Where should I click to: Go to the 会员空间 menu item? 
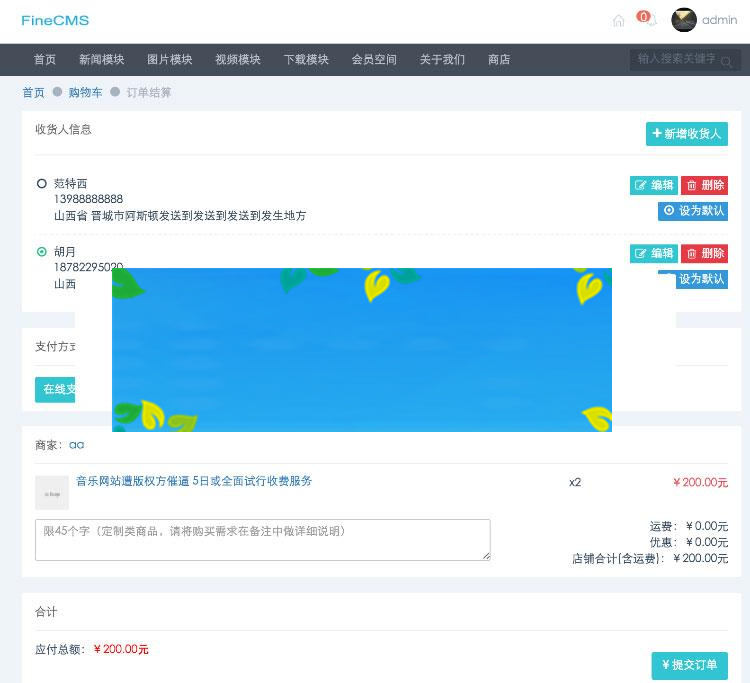(374, 60)
